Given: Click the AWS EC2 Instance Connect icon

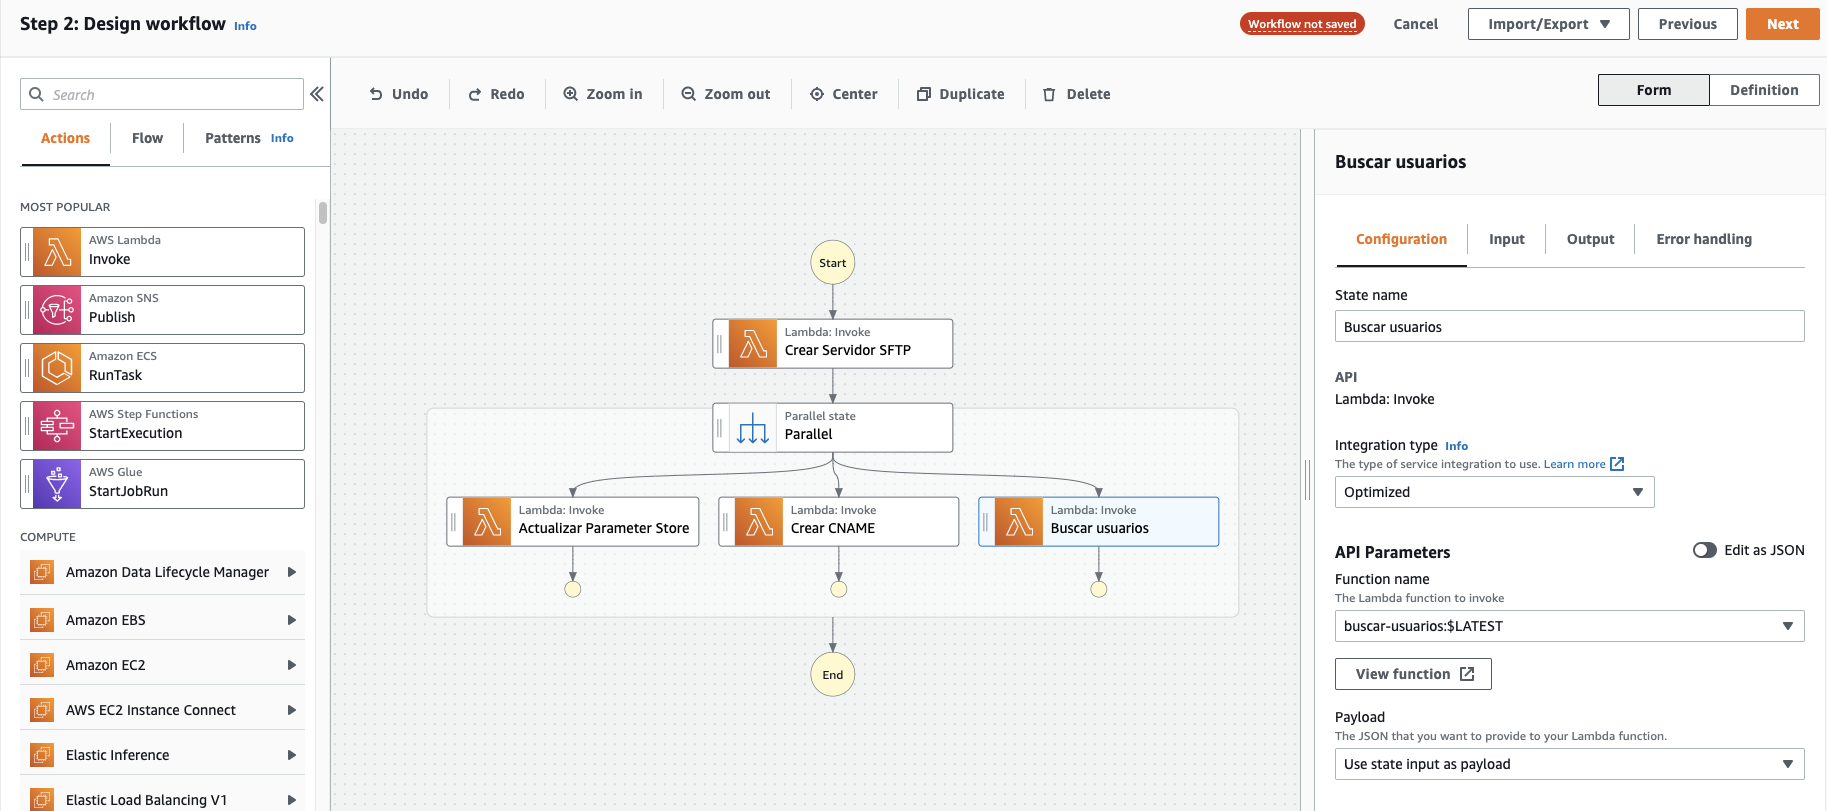Looking at the screenshot, I should tap(42, 710).
